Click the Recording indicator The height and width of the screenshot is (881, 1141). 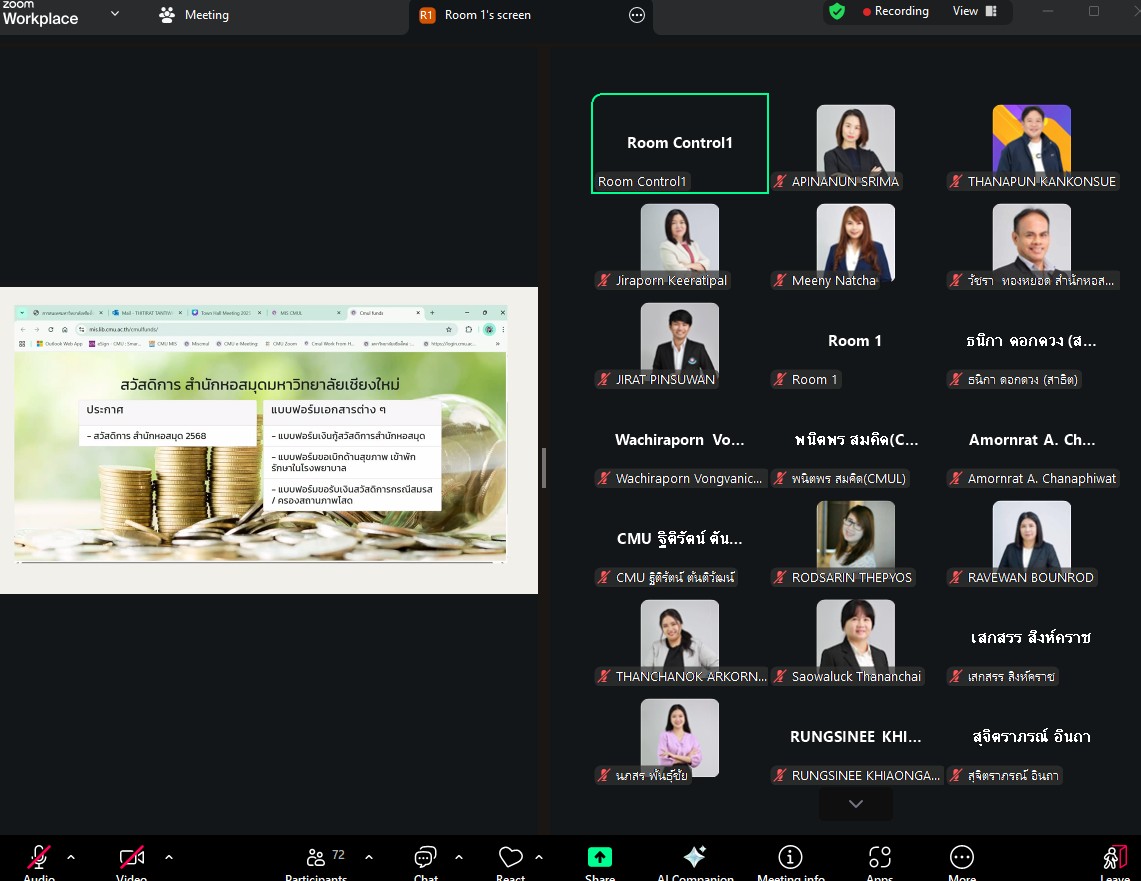896,11
